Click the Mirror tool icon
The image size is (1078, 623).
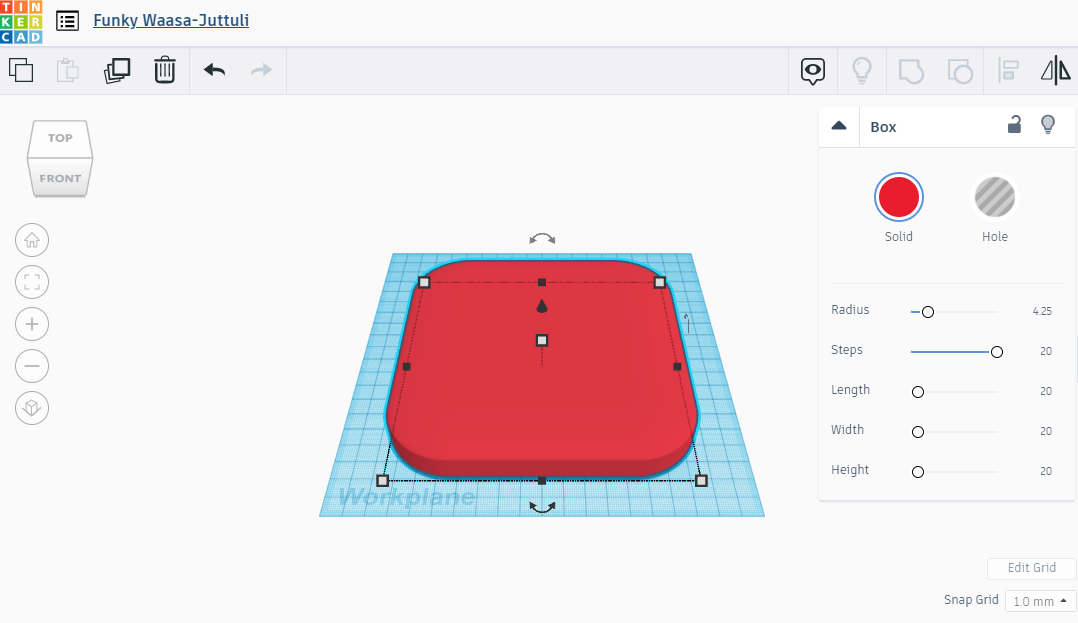1055,71
